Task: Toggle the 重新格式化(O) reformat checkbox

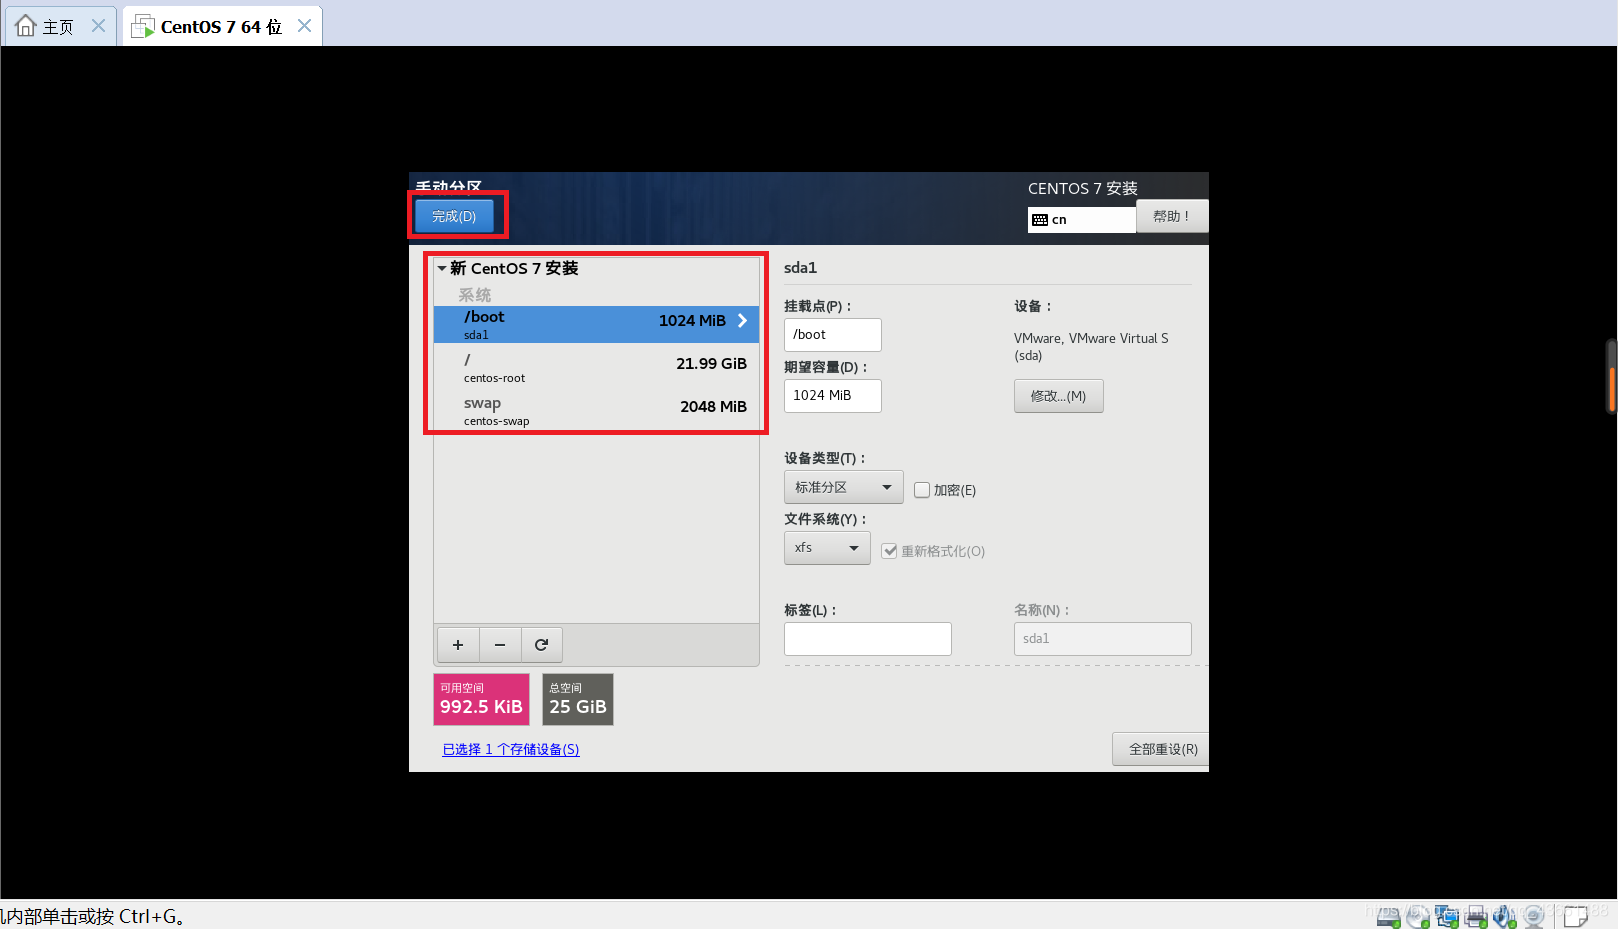Action: (x=889, y=551)
